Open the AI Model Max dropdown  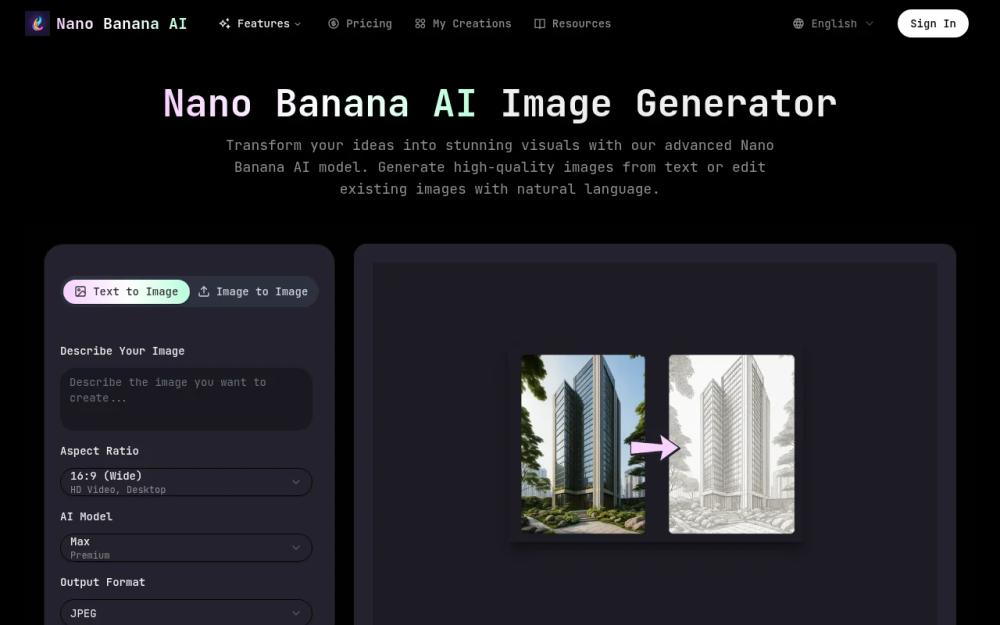pyautogui.click(x=186, y=548)
